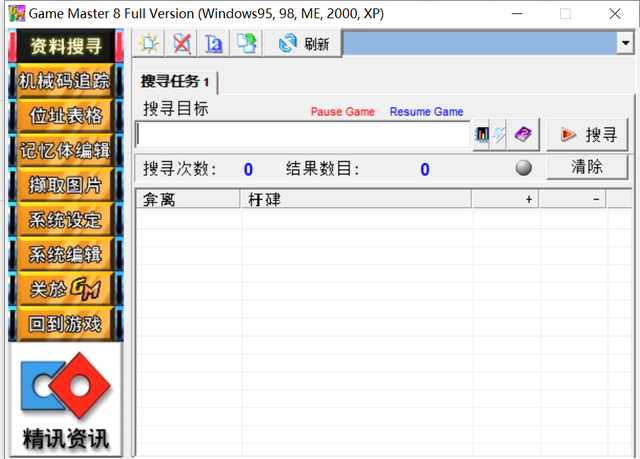This screenshot has height=459, width=640.
Task: Click the 清除 clear button
Action: (587, 167)
